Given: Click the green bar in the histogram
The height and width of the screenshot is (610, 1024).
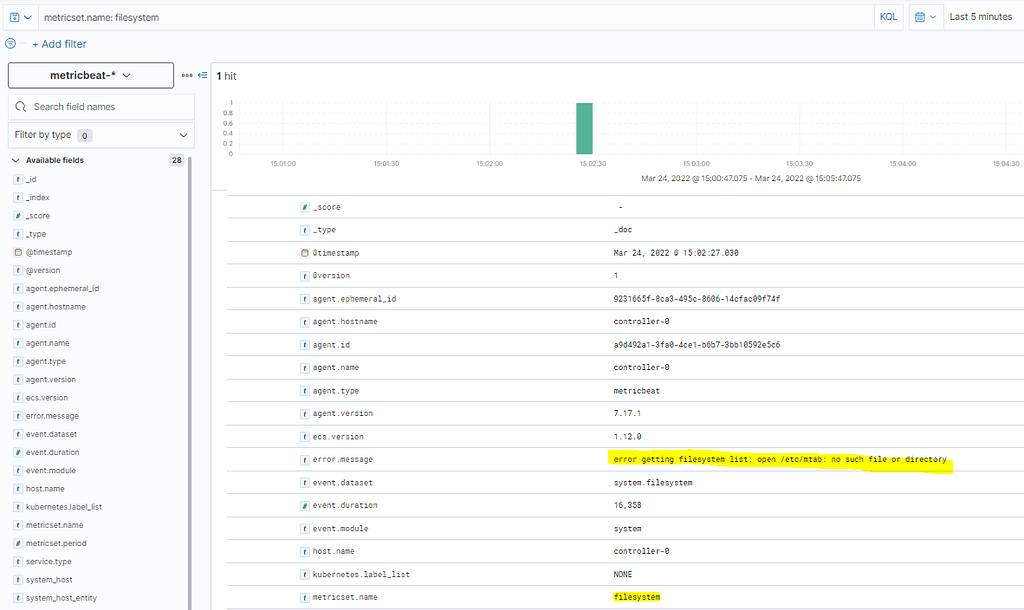Looking at the screenshot, I should (x=585, y=128).
